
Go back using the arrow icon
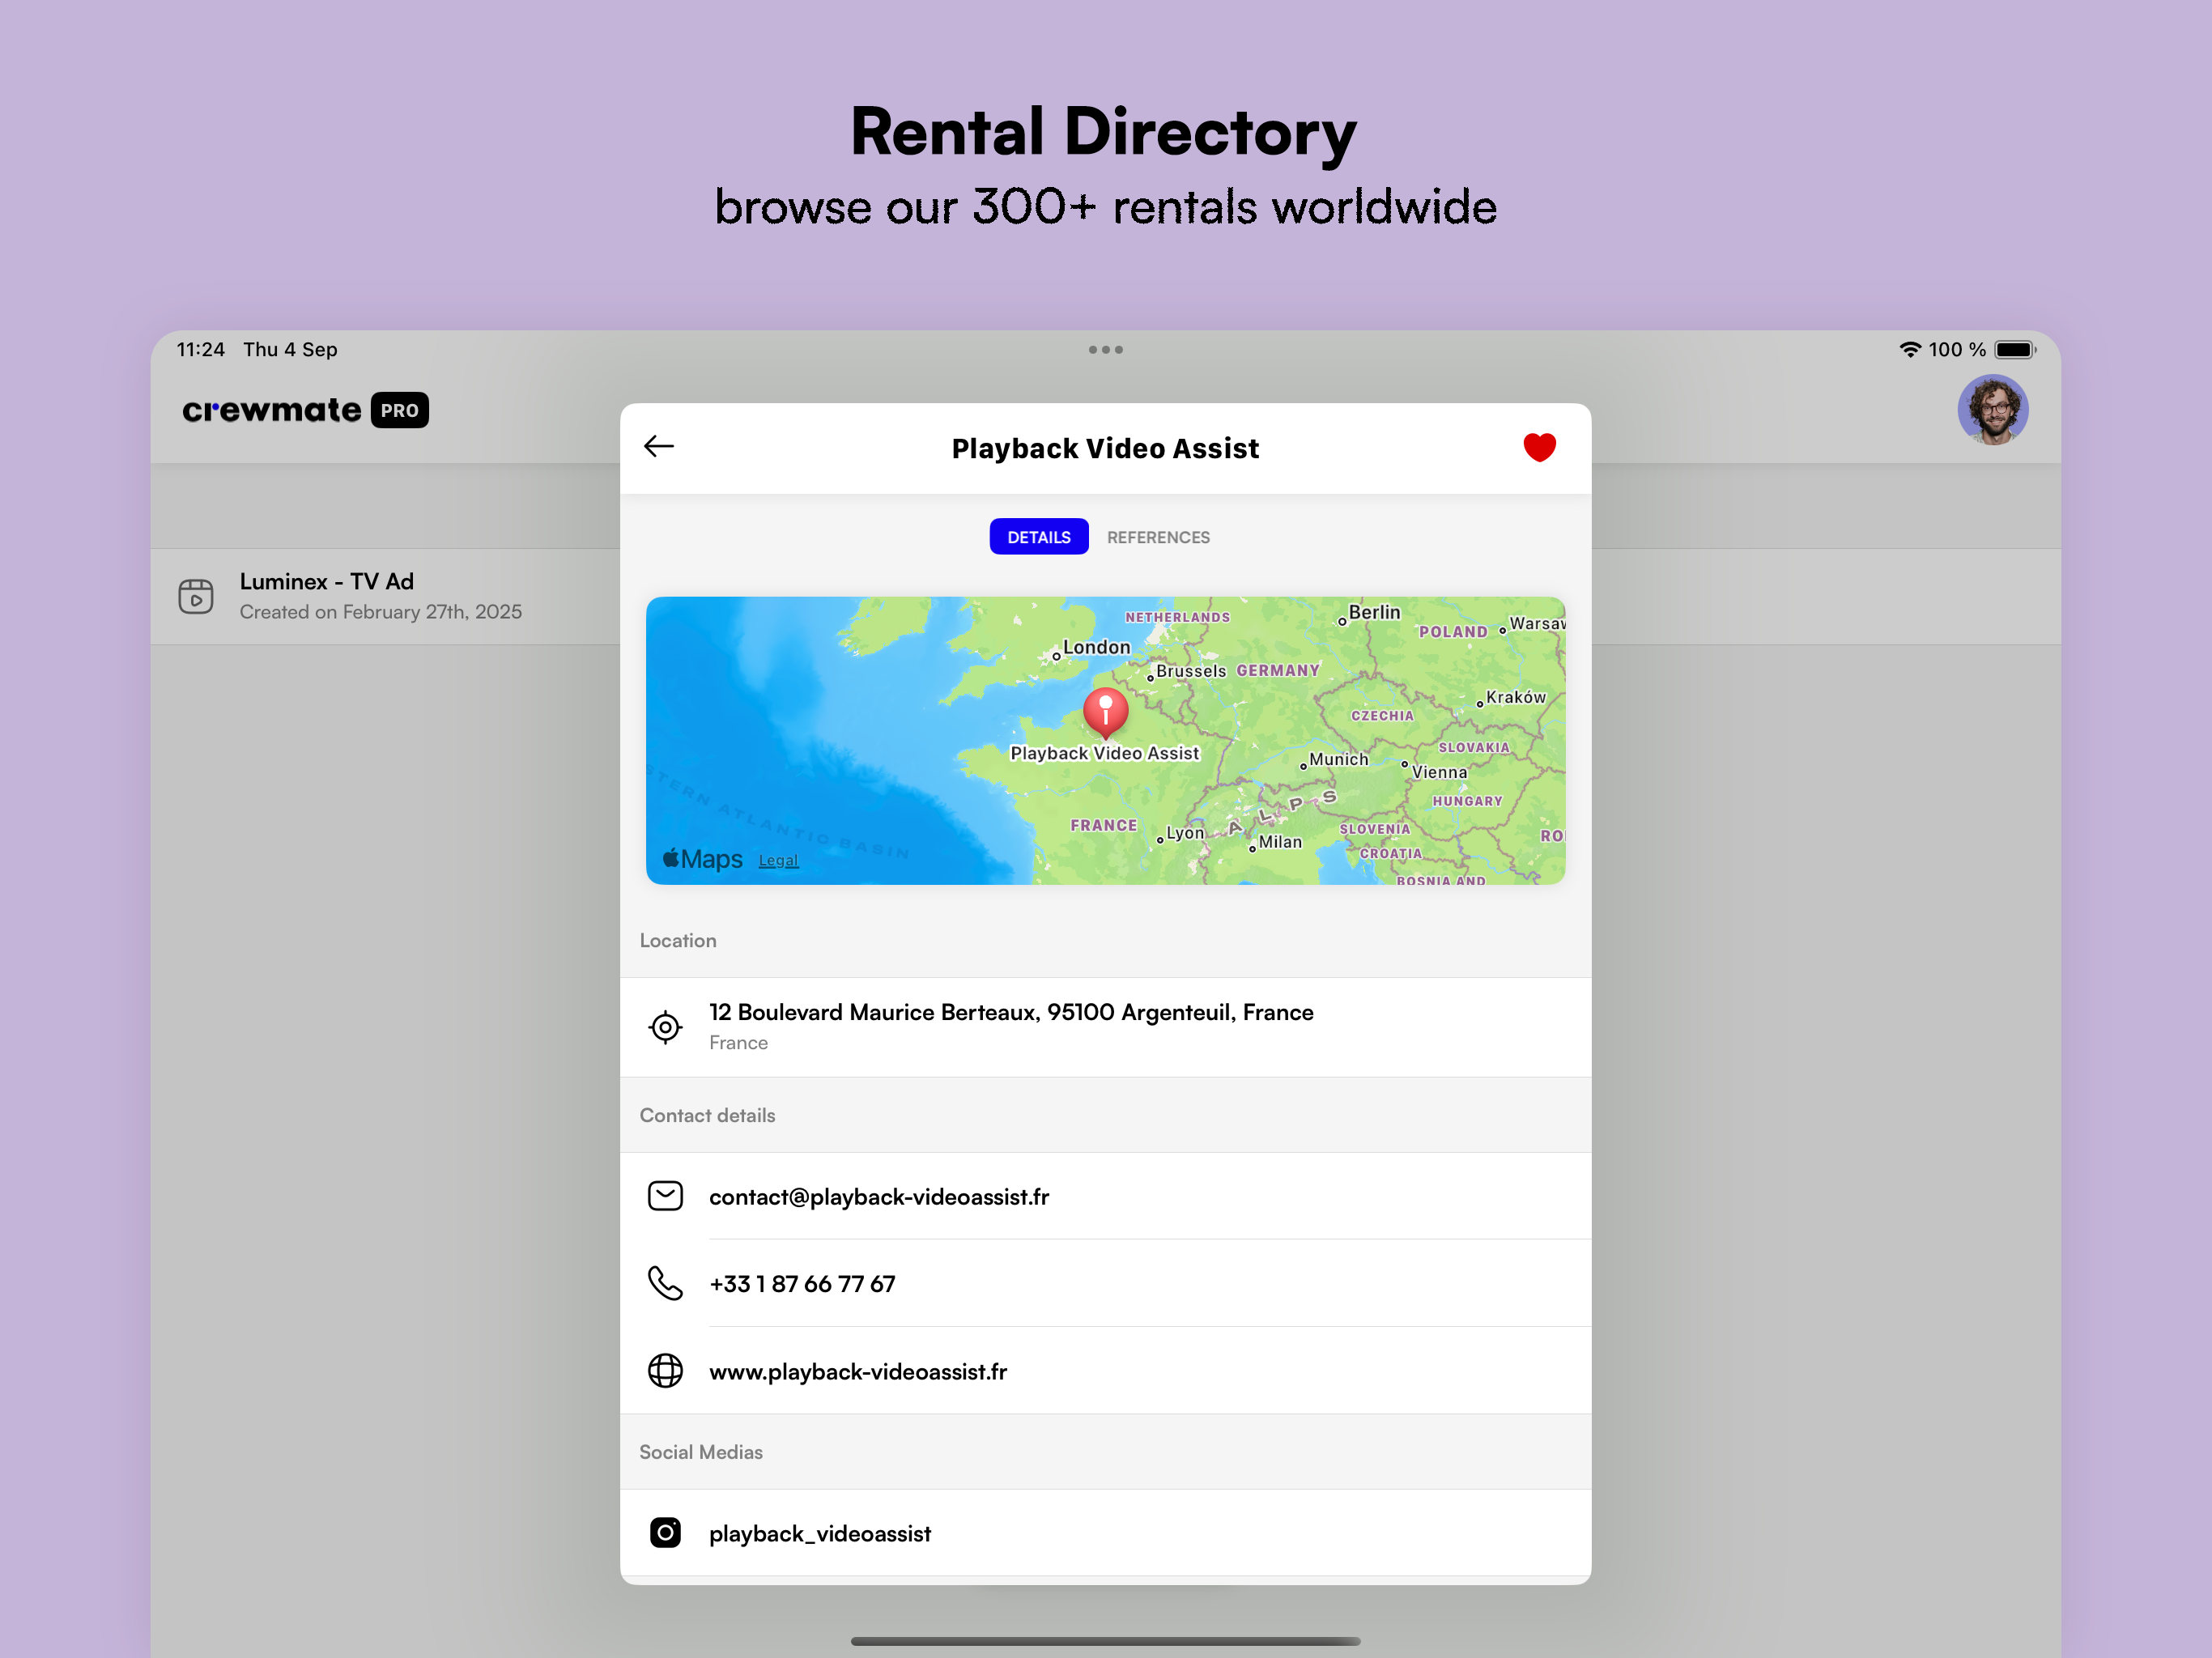point(659,447)
